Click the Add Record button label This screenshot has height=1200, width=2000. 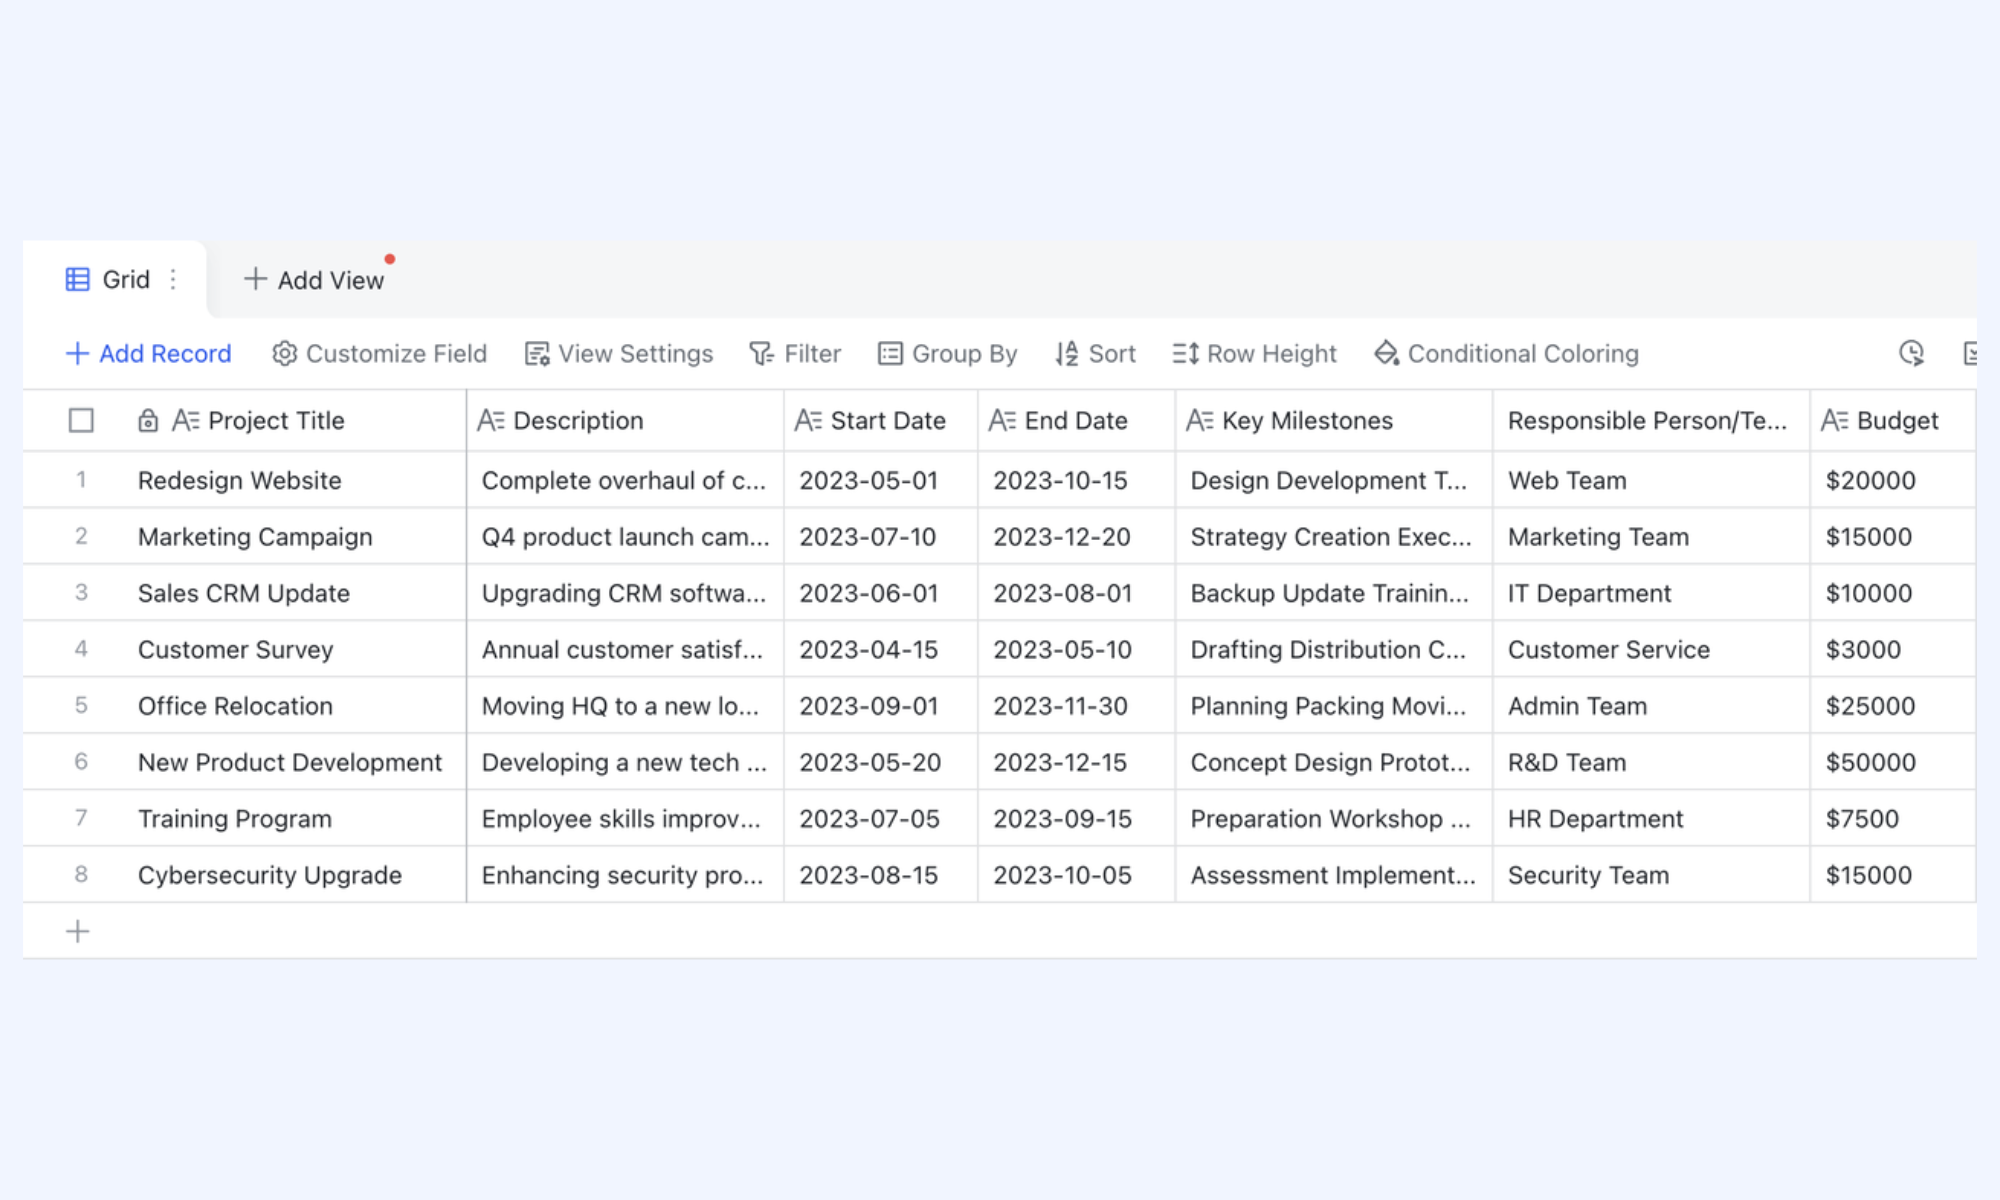[165, 354]
